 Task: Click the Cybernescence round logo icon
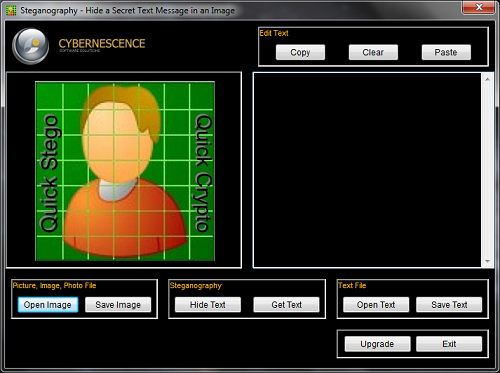(30, 46)
